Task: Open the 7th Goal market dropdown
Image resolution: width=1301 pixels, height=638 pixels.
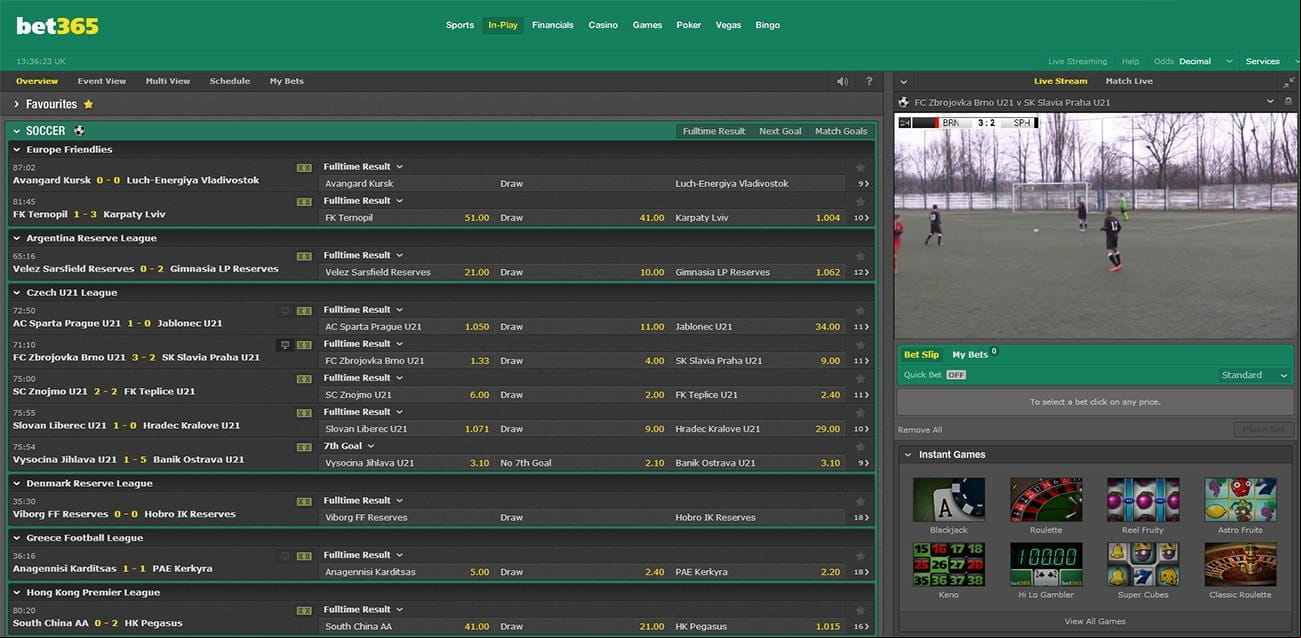Action: tap(349, 446)
